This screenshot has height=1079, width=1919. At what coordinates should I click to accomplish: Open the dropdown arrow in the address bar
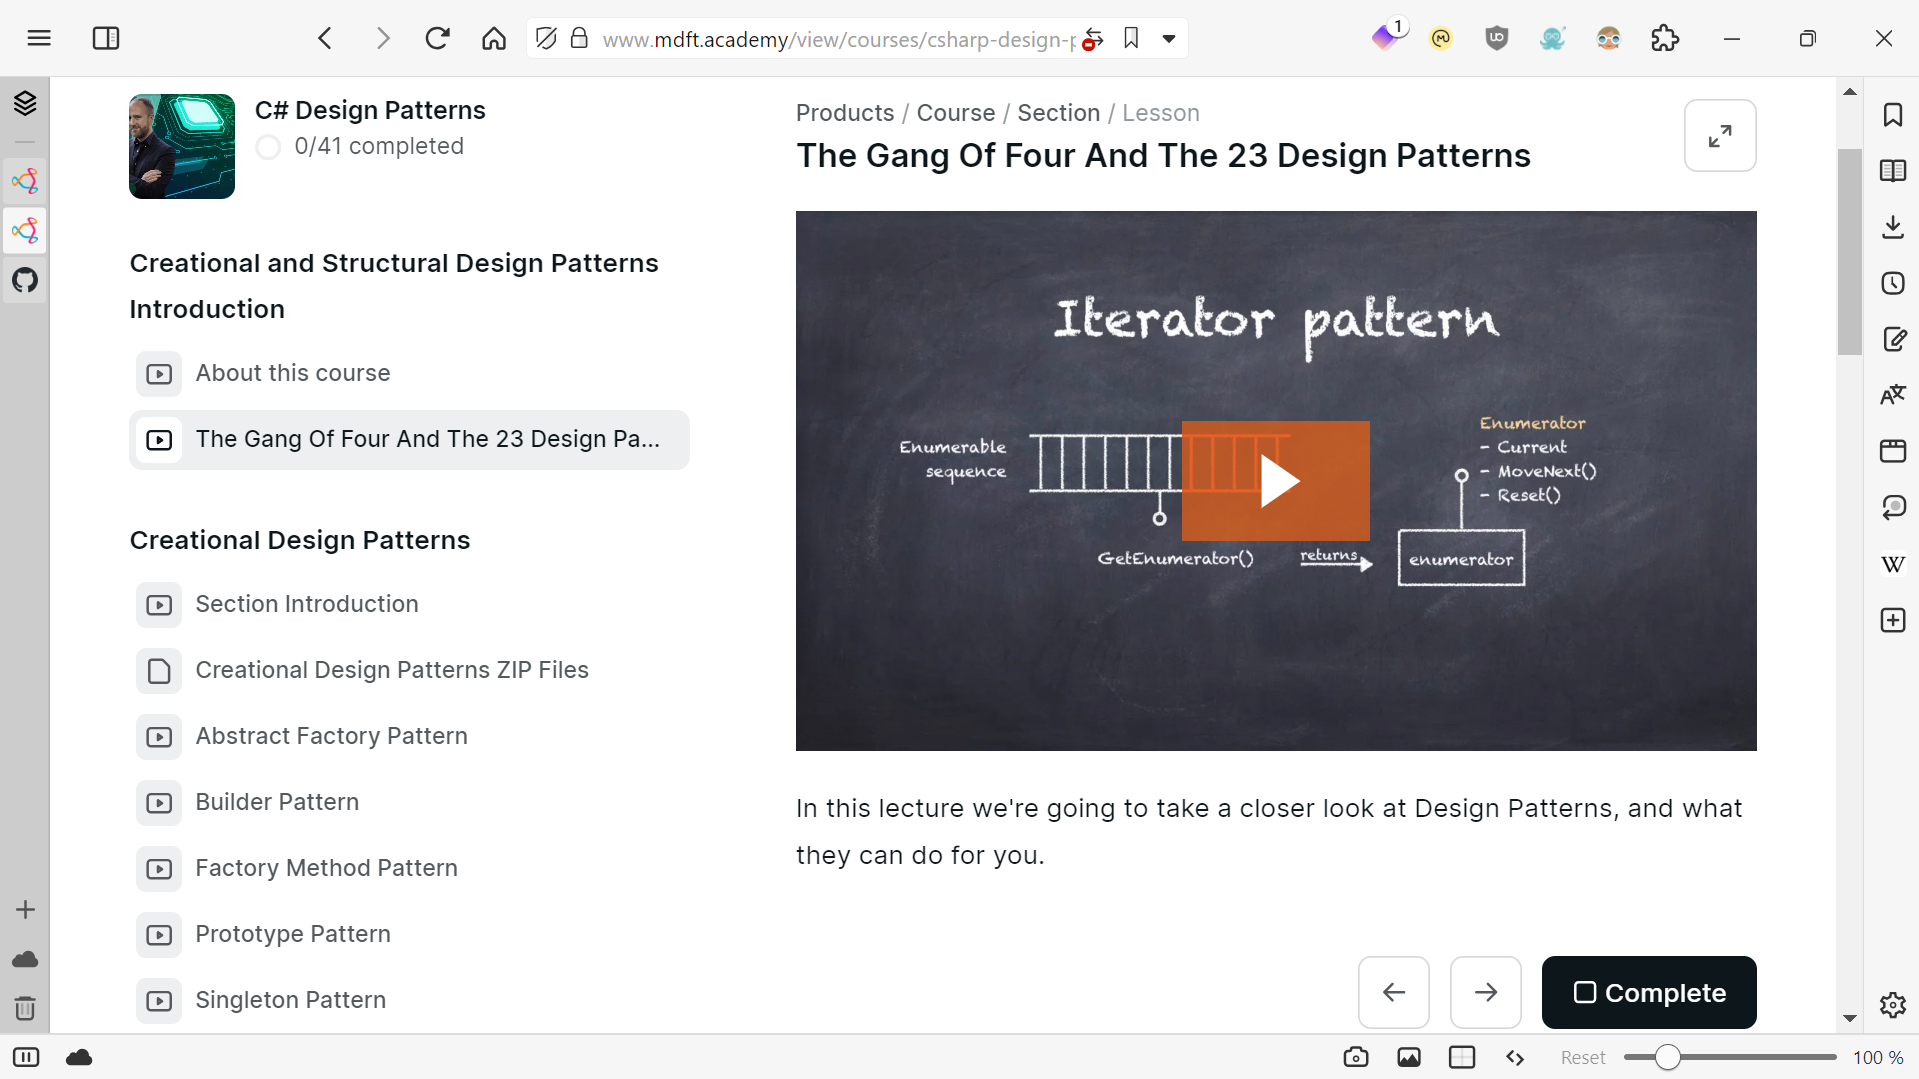tap(1169, 39)
